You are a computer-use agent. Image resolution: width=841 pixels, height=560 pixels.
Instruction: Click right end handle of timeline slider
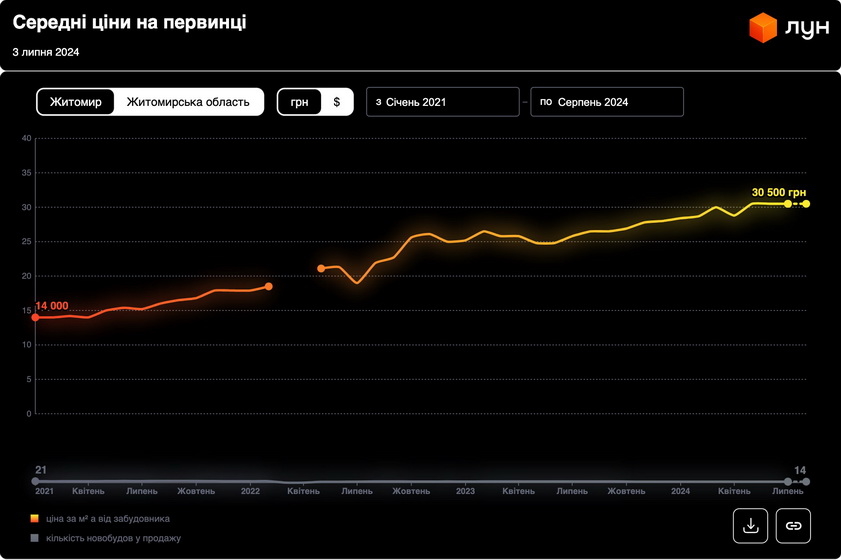[x=806, y=482]
